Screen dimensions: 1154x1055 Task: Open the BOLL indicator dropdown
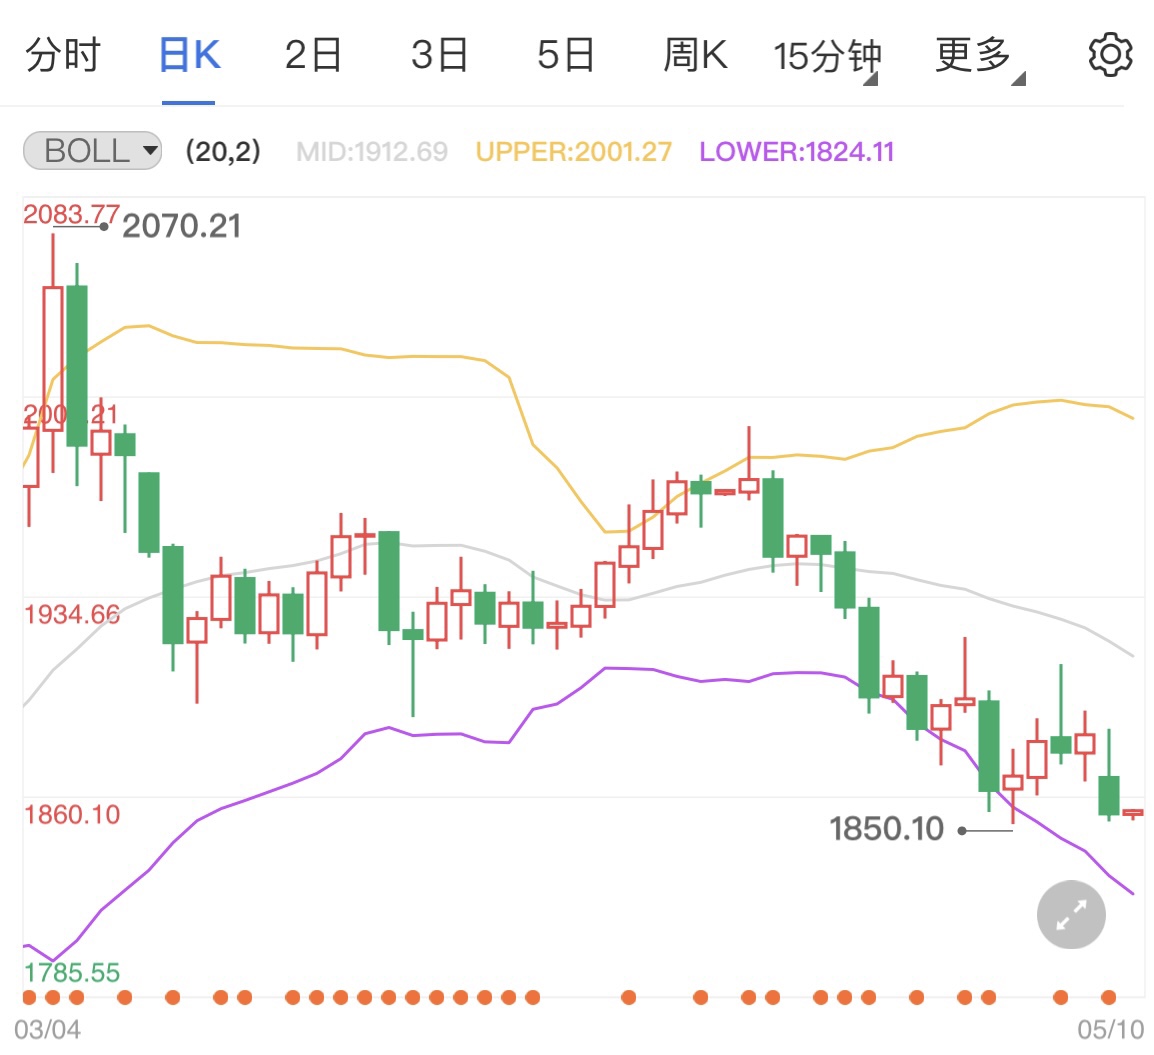click(92, 151)
